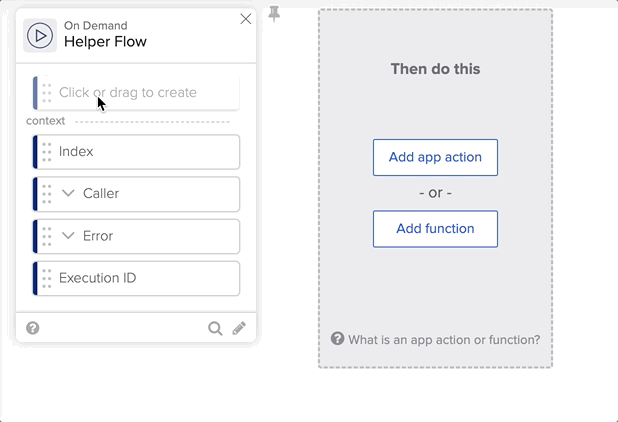
Task: Click the 'Click or drag to create' field
Action: (140, 93)
